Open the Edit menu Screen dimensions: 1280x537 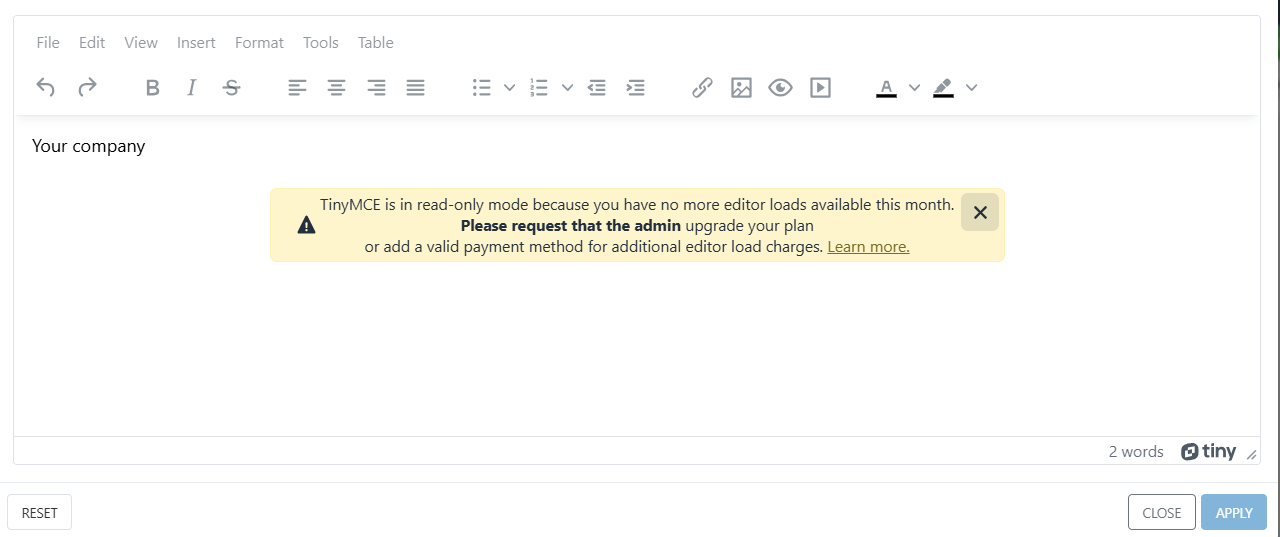92,42
